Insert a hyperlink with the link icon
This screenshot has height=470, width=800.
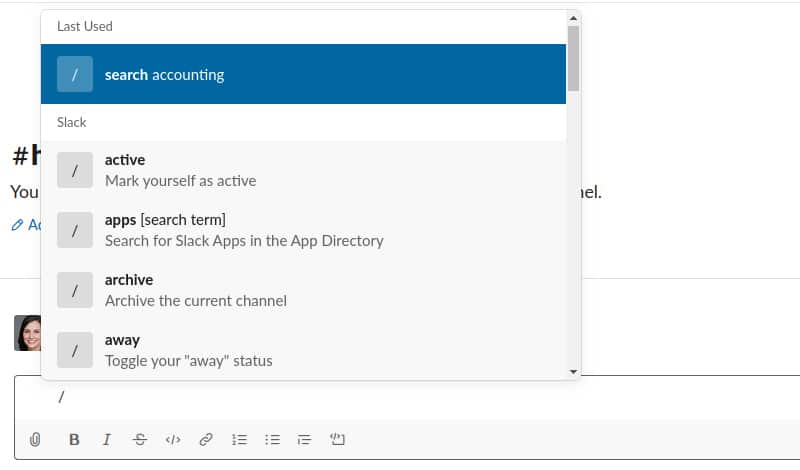pos(206,439)
